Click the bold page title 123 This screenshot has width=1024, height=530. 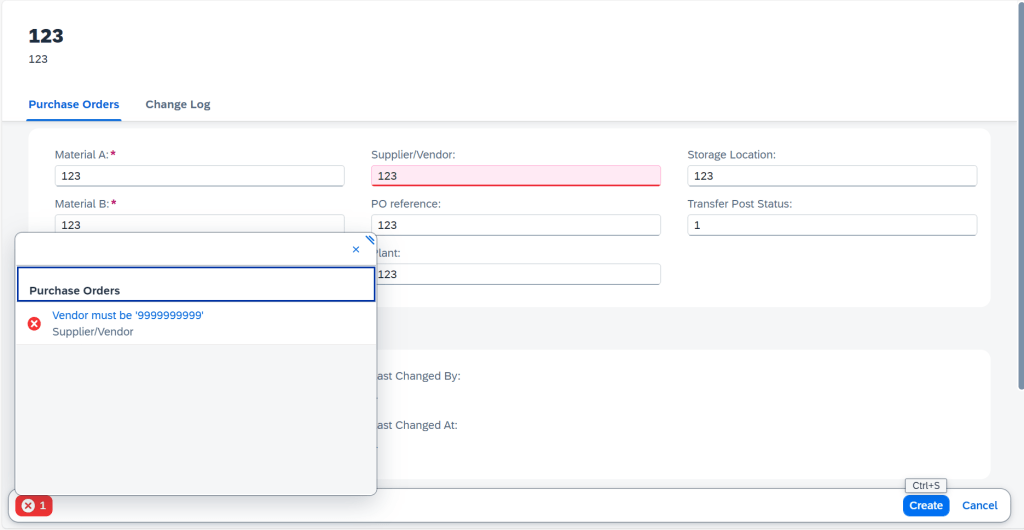46,36
